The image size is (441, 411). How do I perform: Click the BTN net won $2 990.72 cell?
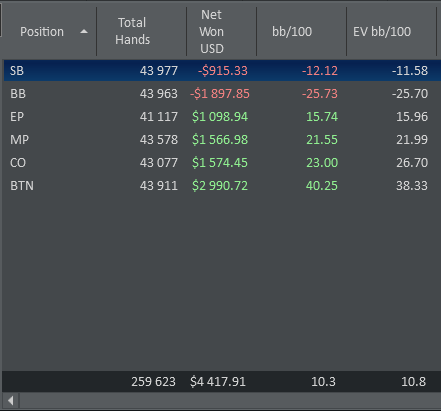coord(220,186)
